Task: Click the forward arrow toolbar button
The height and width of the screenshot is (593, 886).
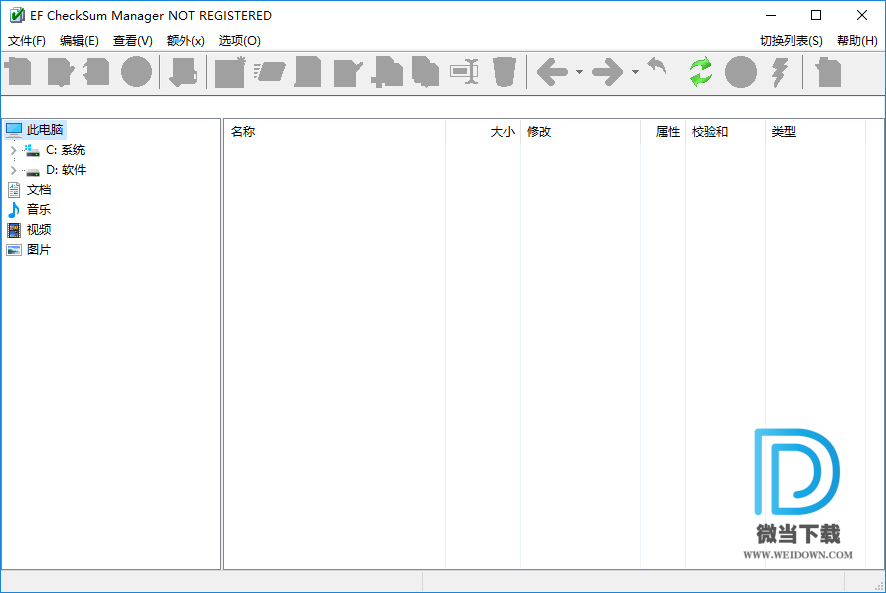Action: click(607, 72)
